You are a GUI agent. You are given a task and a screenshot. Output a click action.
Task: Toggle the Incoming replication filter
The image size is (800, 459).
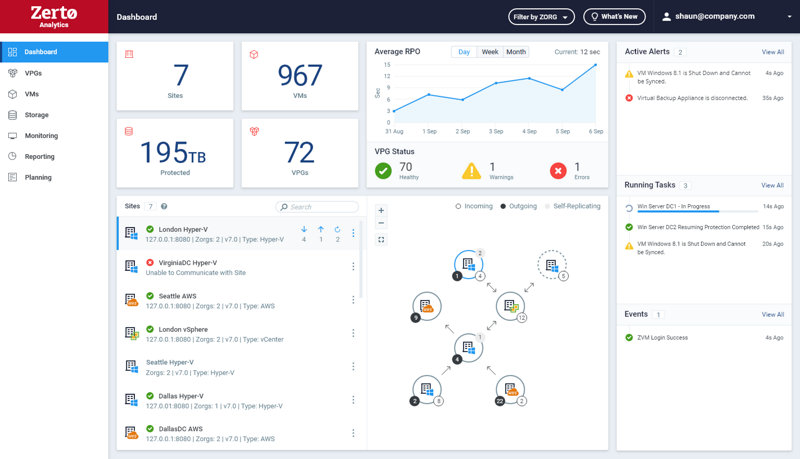click(474, 206)
